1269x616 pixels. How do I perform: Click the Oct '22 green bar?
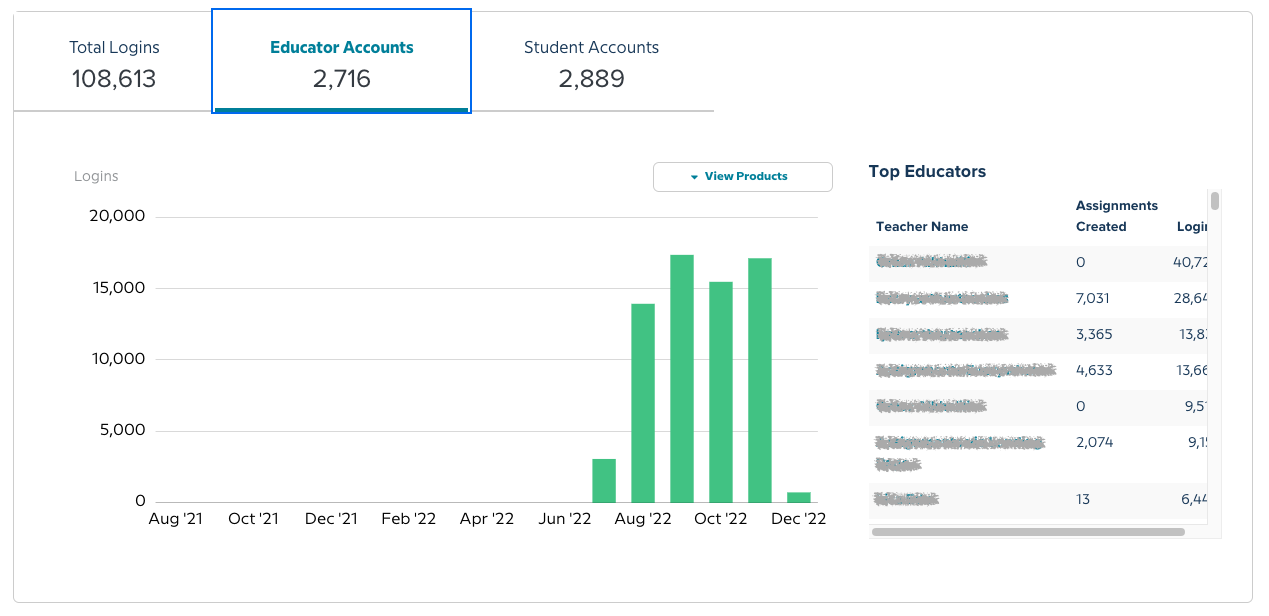pos(721,392)
